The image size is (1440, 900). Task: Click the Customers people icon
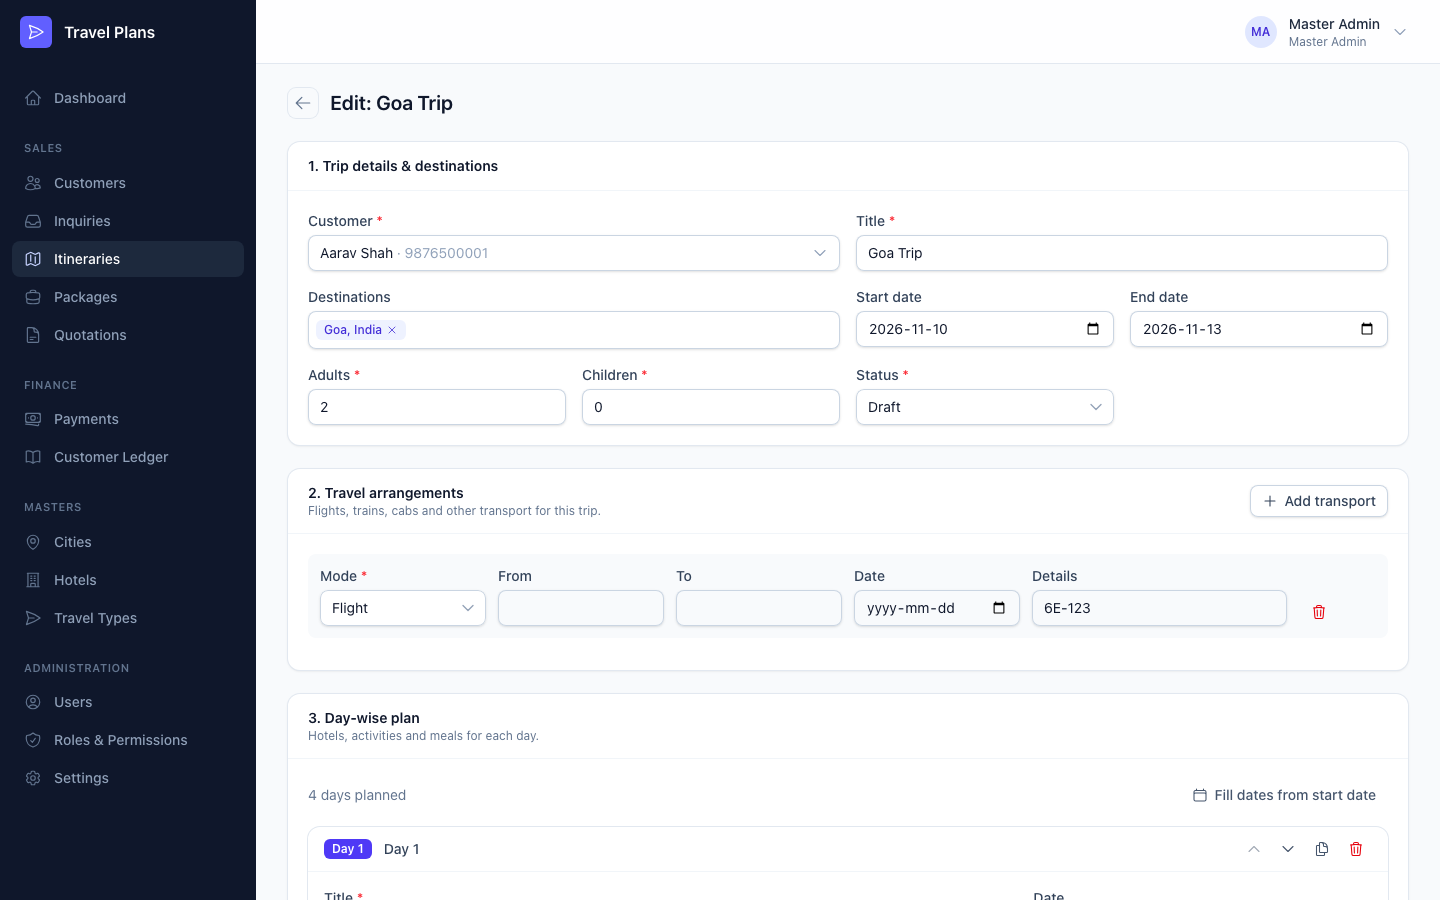pyautogui.click(x=33, y=183)
